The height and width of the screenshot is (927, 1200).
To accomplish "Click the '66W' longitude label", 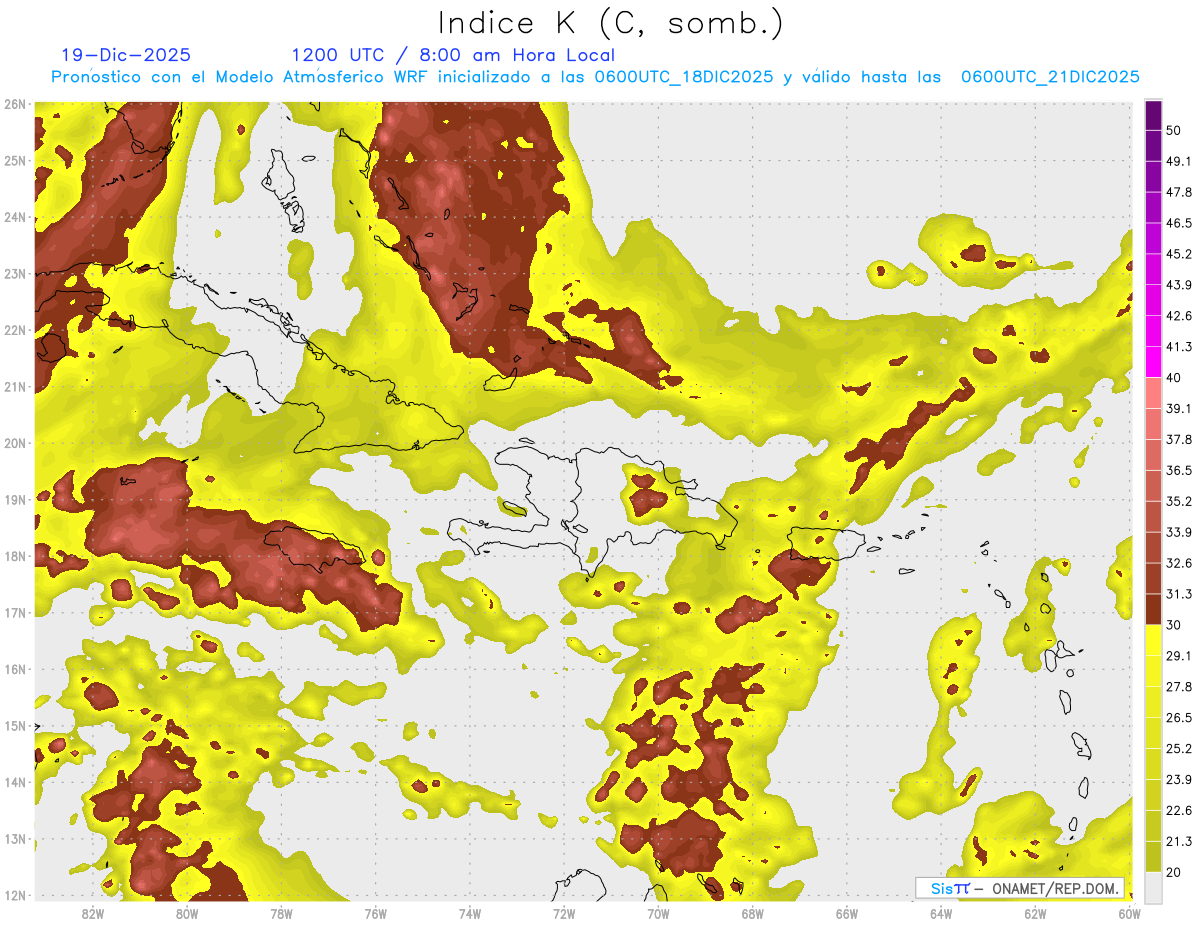I will 847,913.
